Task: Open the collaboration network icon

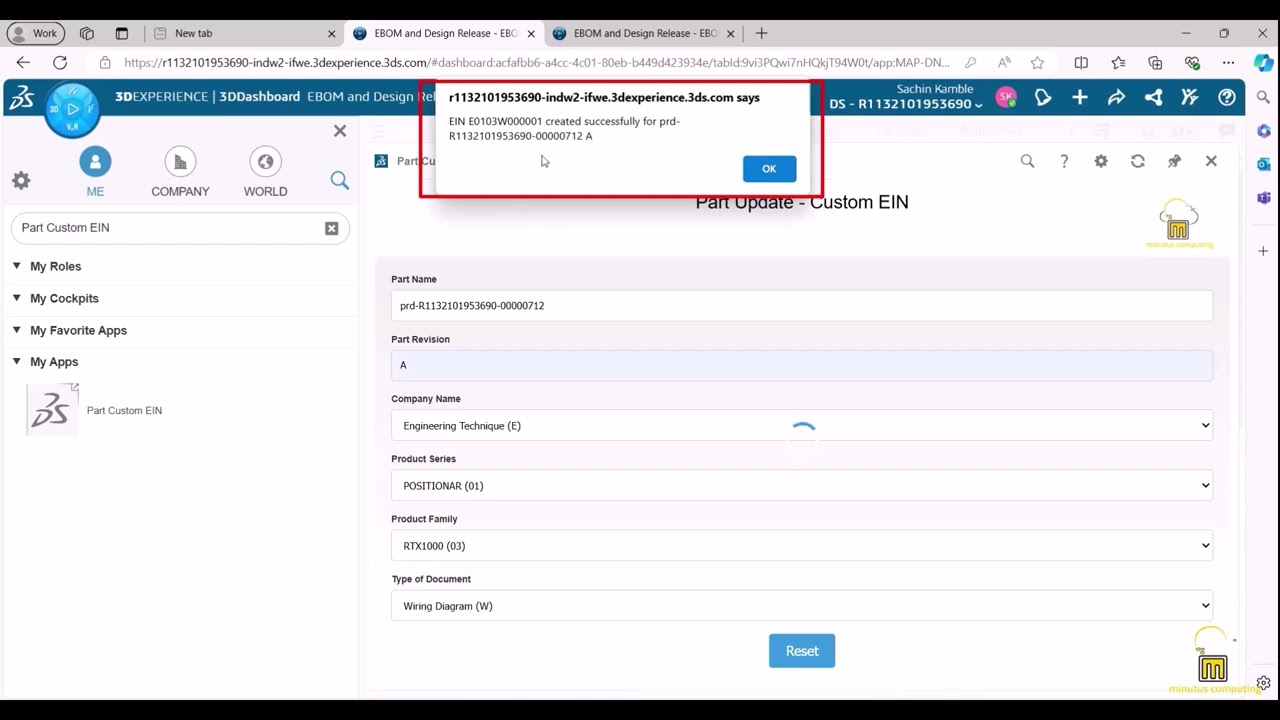Action: point(1153,97)
